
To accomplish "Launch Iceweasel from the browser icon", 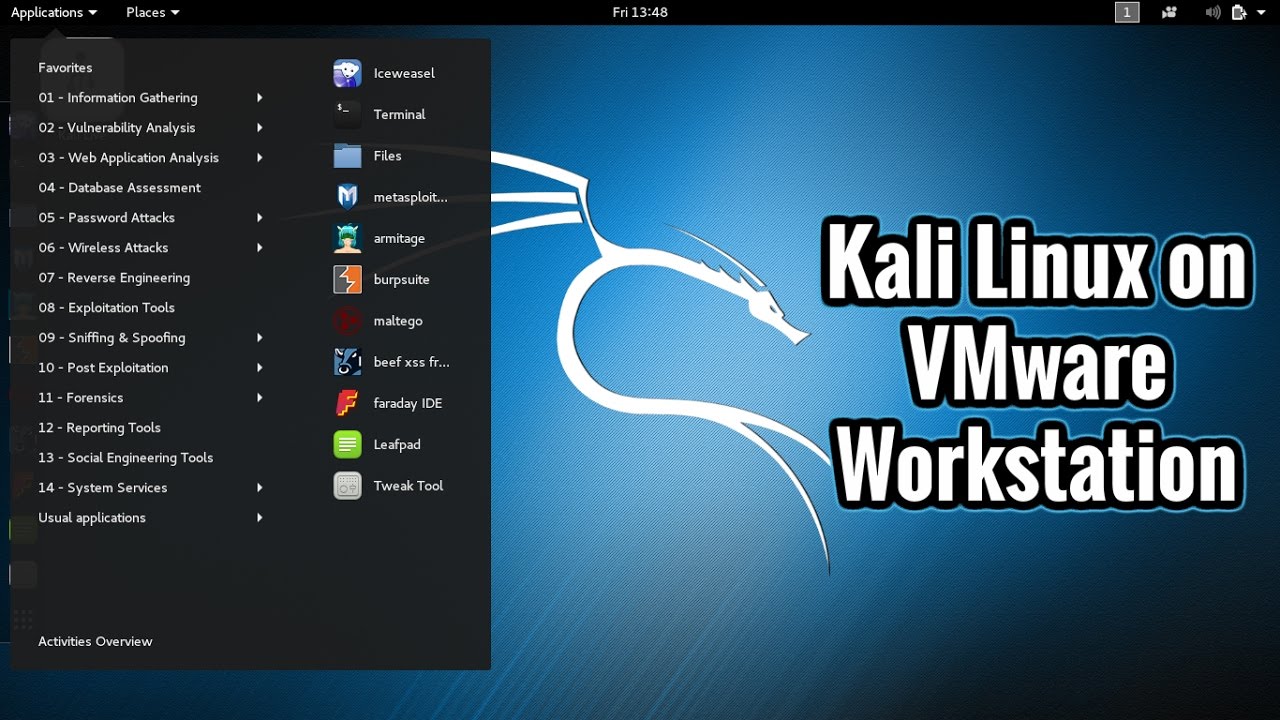I will coord(347,73).
